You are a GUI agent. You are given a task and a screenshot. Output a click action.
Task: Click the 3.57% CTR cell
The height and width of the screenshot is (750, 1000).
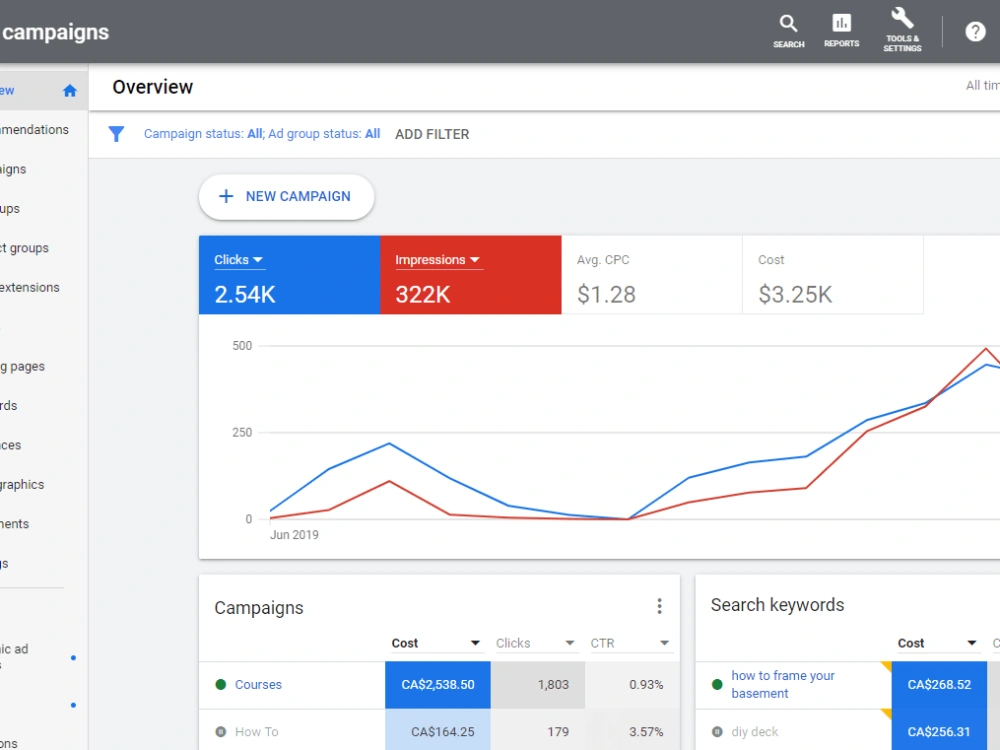pyautogui.click(x=632, y=731)
